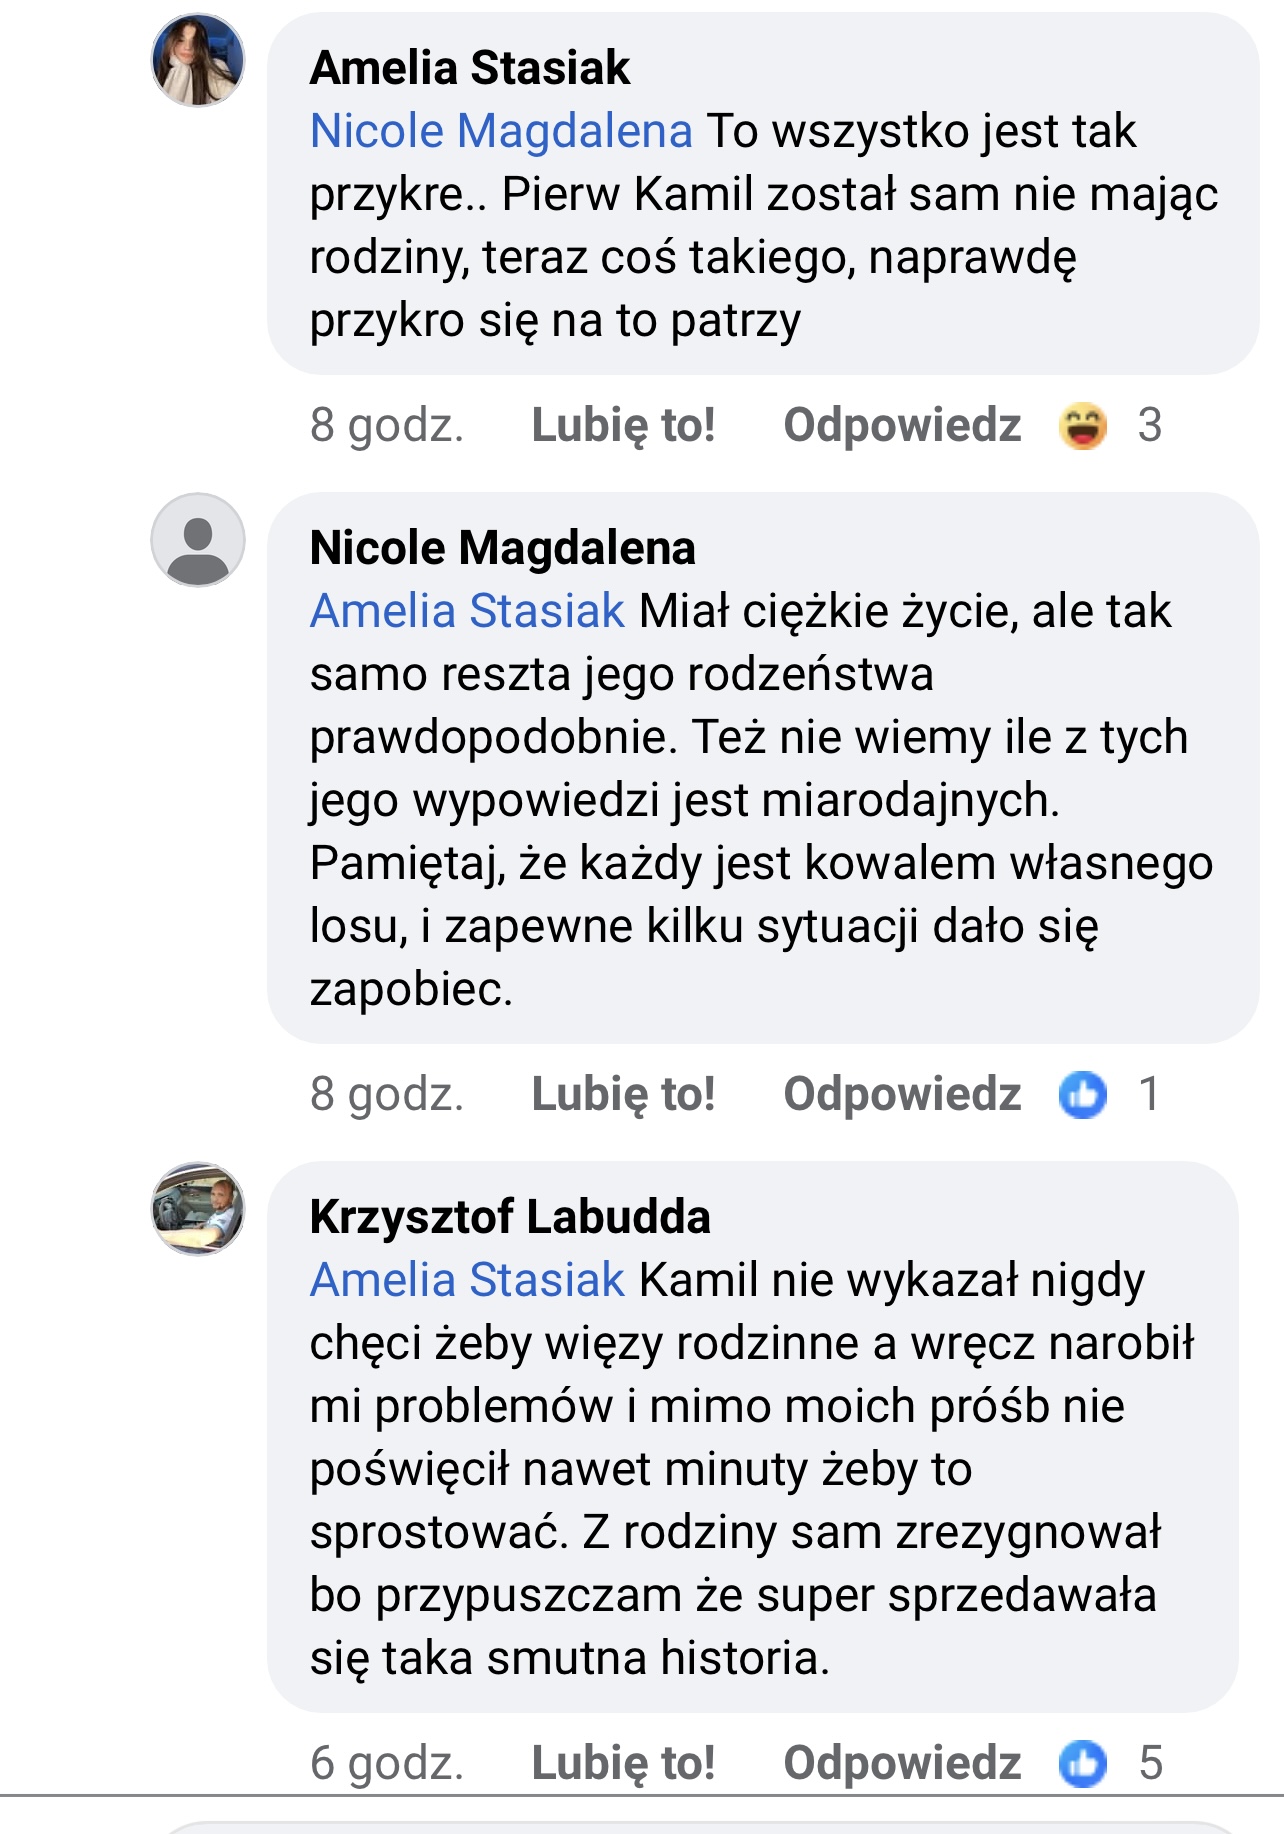Click the Nicole Magdalena mention in Amelia's comment

pos(501,131)
